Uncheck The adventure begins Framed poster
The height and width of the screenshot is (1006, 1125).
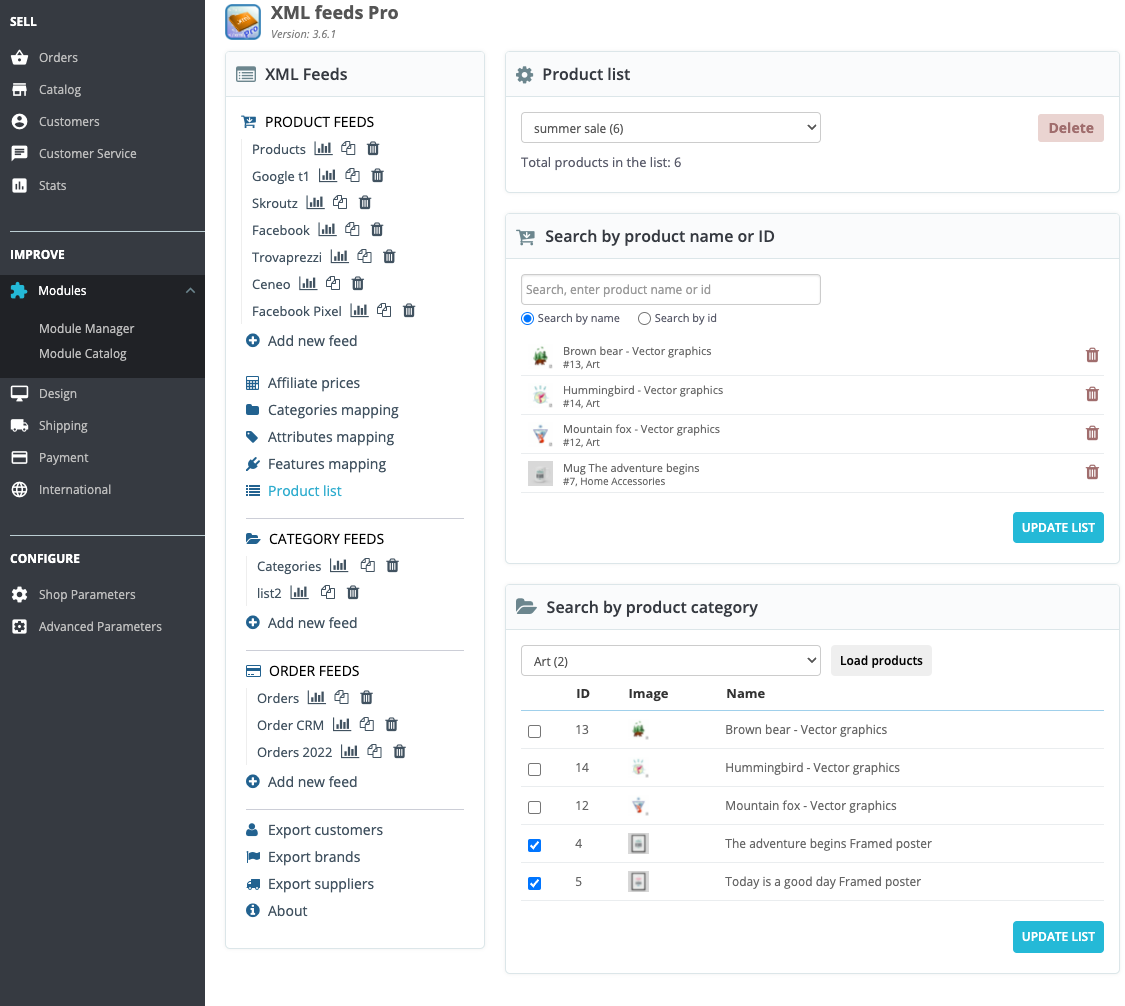[x=535, y=845]
